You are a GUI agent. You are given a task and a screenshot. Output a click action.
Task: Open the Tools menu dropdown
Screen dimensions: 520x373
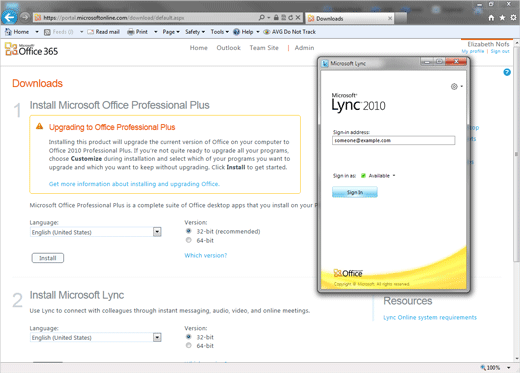[220, 32]
